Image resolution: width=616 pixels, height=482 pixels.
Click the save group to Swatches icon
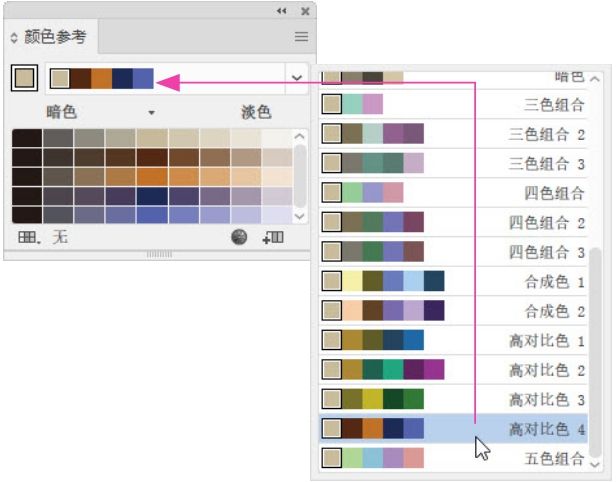273,237
